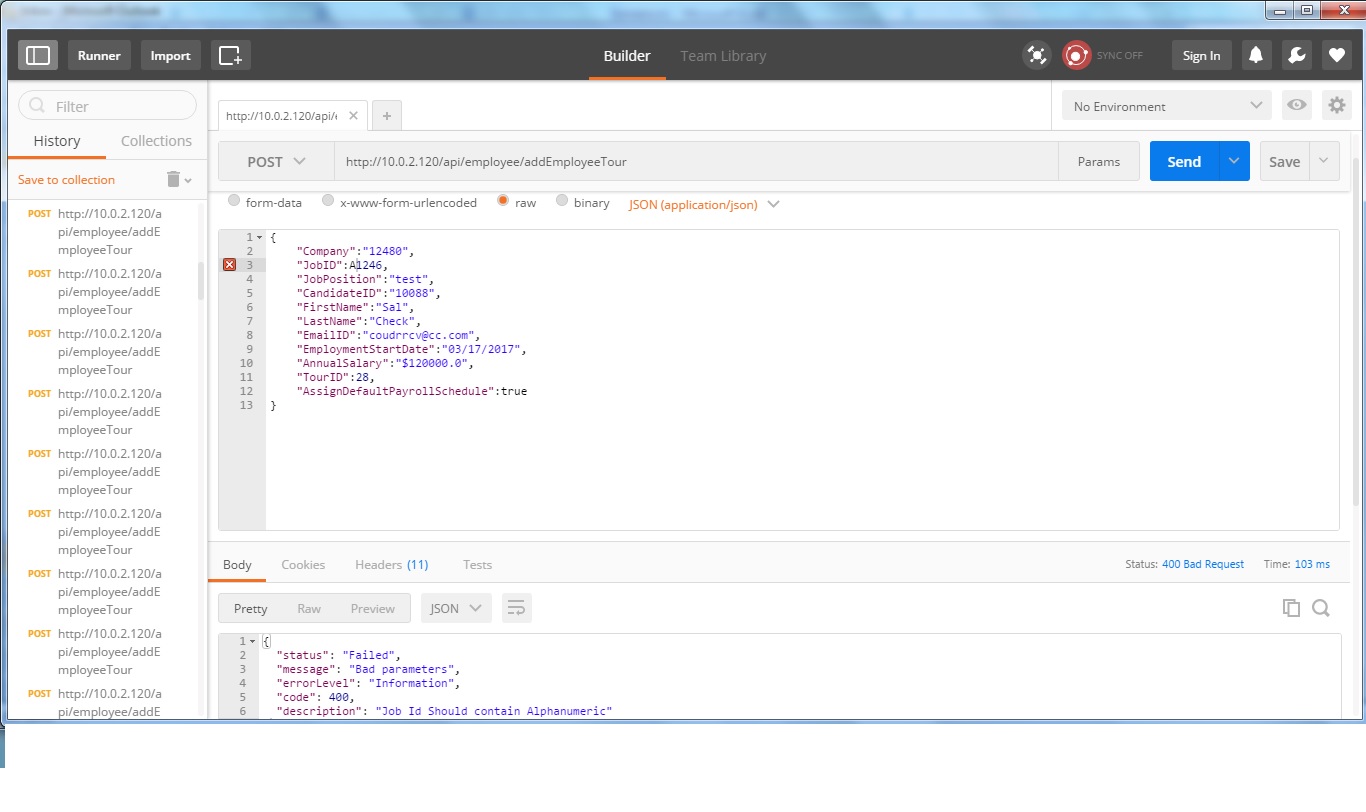
Task: Toggle response line wrap icon
Action: point(516,608)
